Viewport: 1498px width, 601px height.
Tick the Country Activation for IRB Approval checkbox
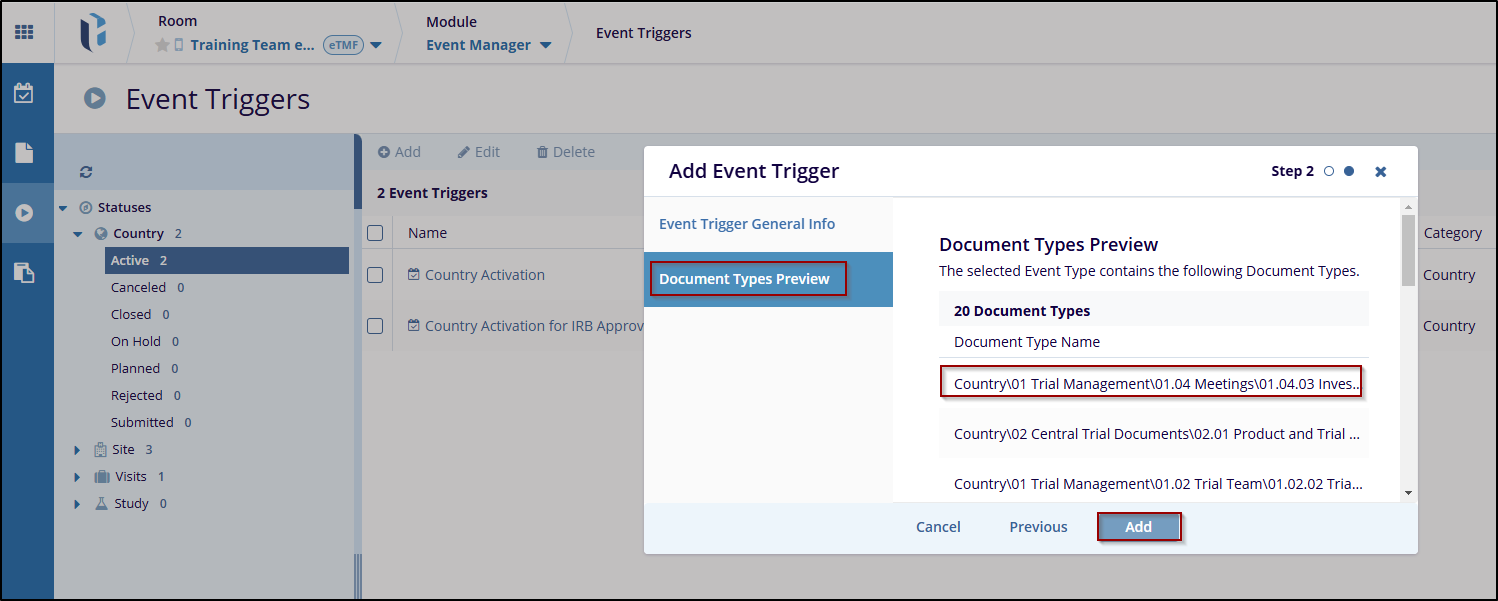pos(375,326)
